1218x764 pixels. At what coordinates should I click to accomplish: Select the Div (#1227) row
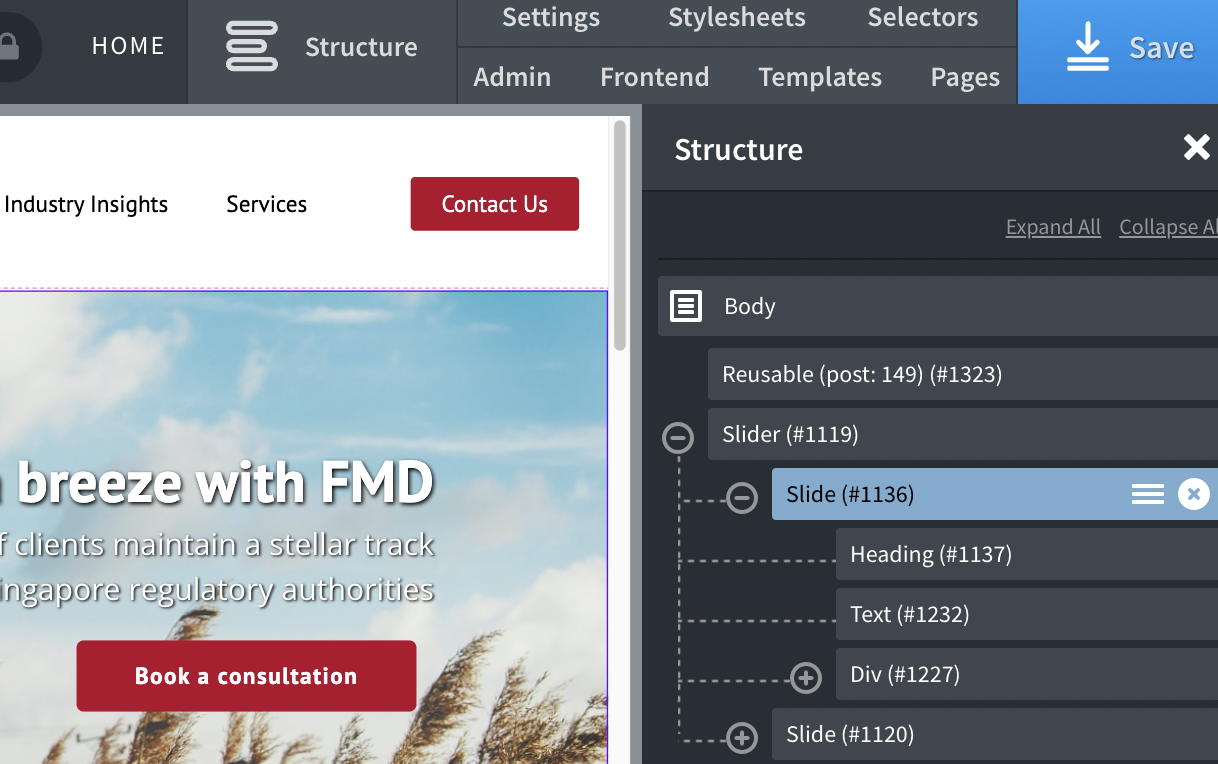coord(1027,674)
